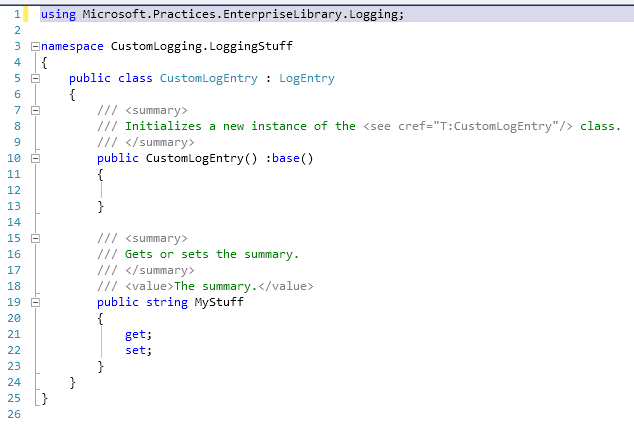The height and width of the screenshot is (433, 634).
Task: Click the 'base' keyword in the constructor
Action: tap(285, 158)
